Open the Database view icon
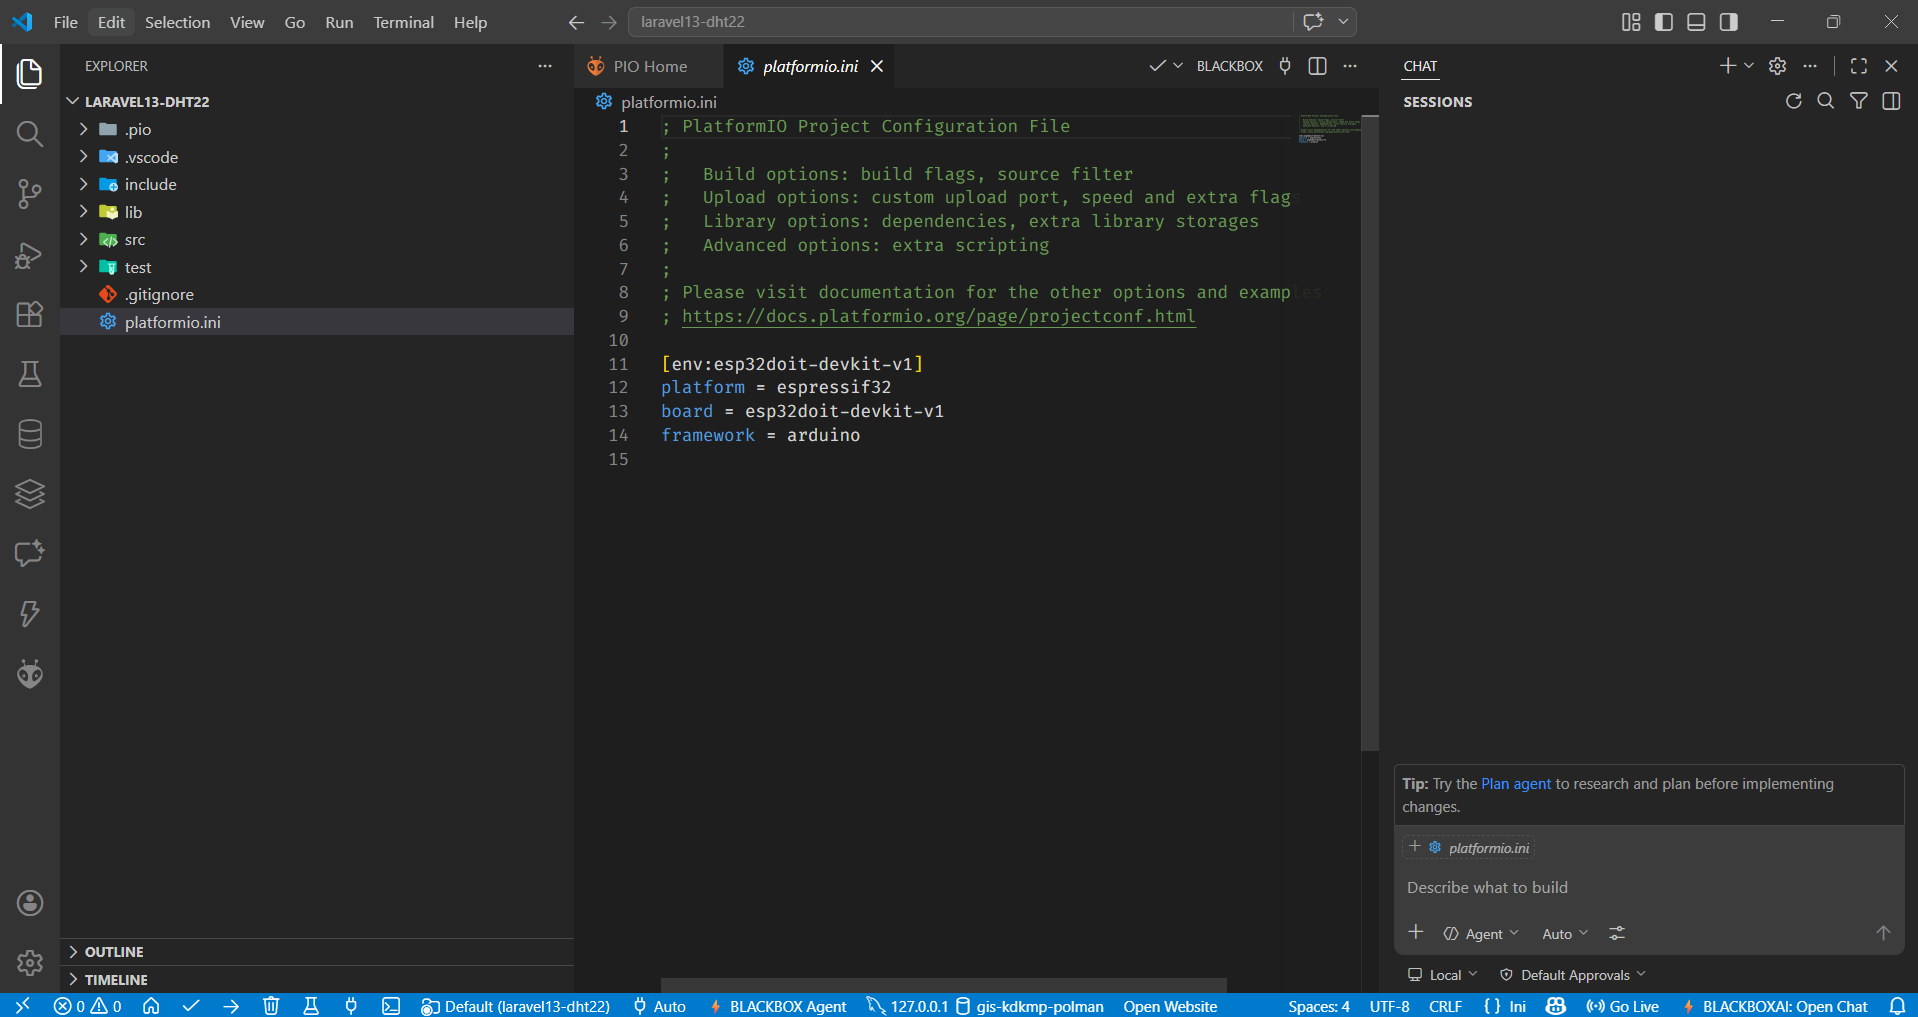 30,434
